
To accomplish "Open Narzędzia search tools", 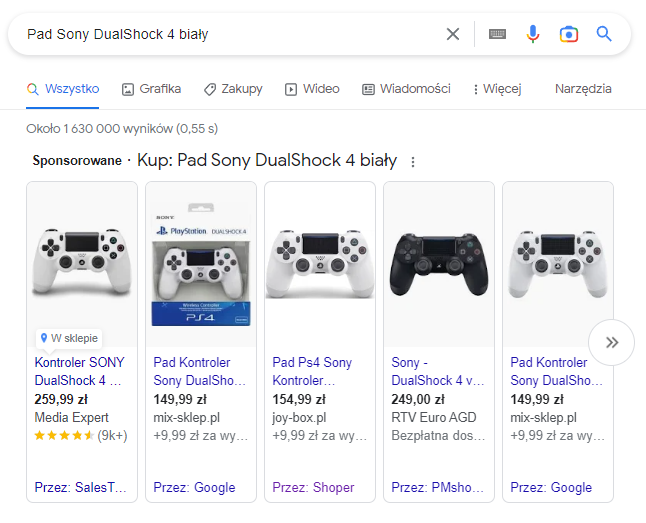I will pos(583,89).
